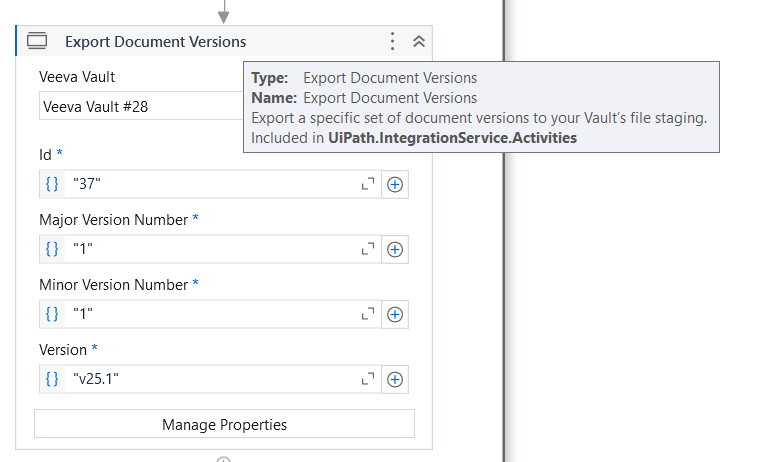759x462 pixels.
Task: Expand the Major Version Number expression editor
Action: 368,249
